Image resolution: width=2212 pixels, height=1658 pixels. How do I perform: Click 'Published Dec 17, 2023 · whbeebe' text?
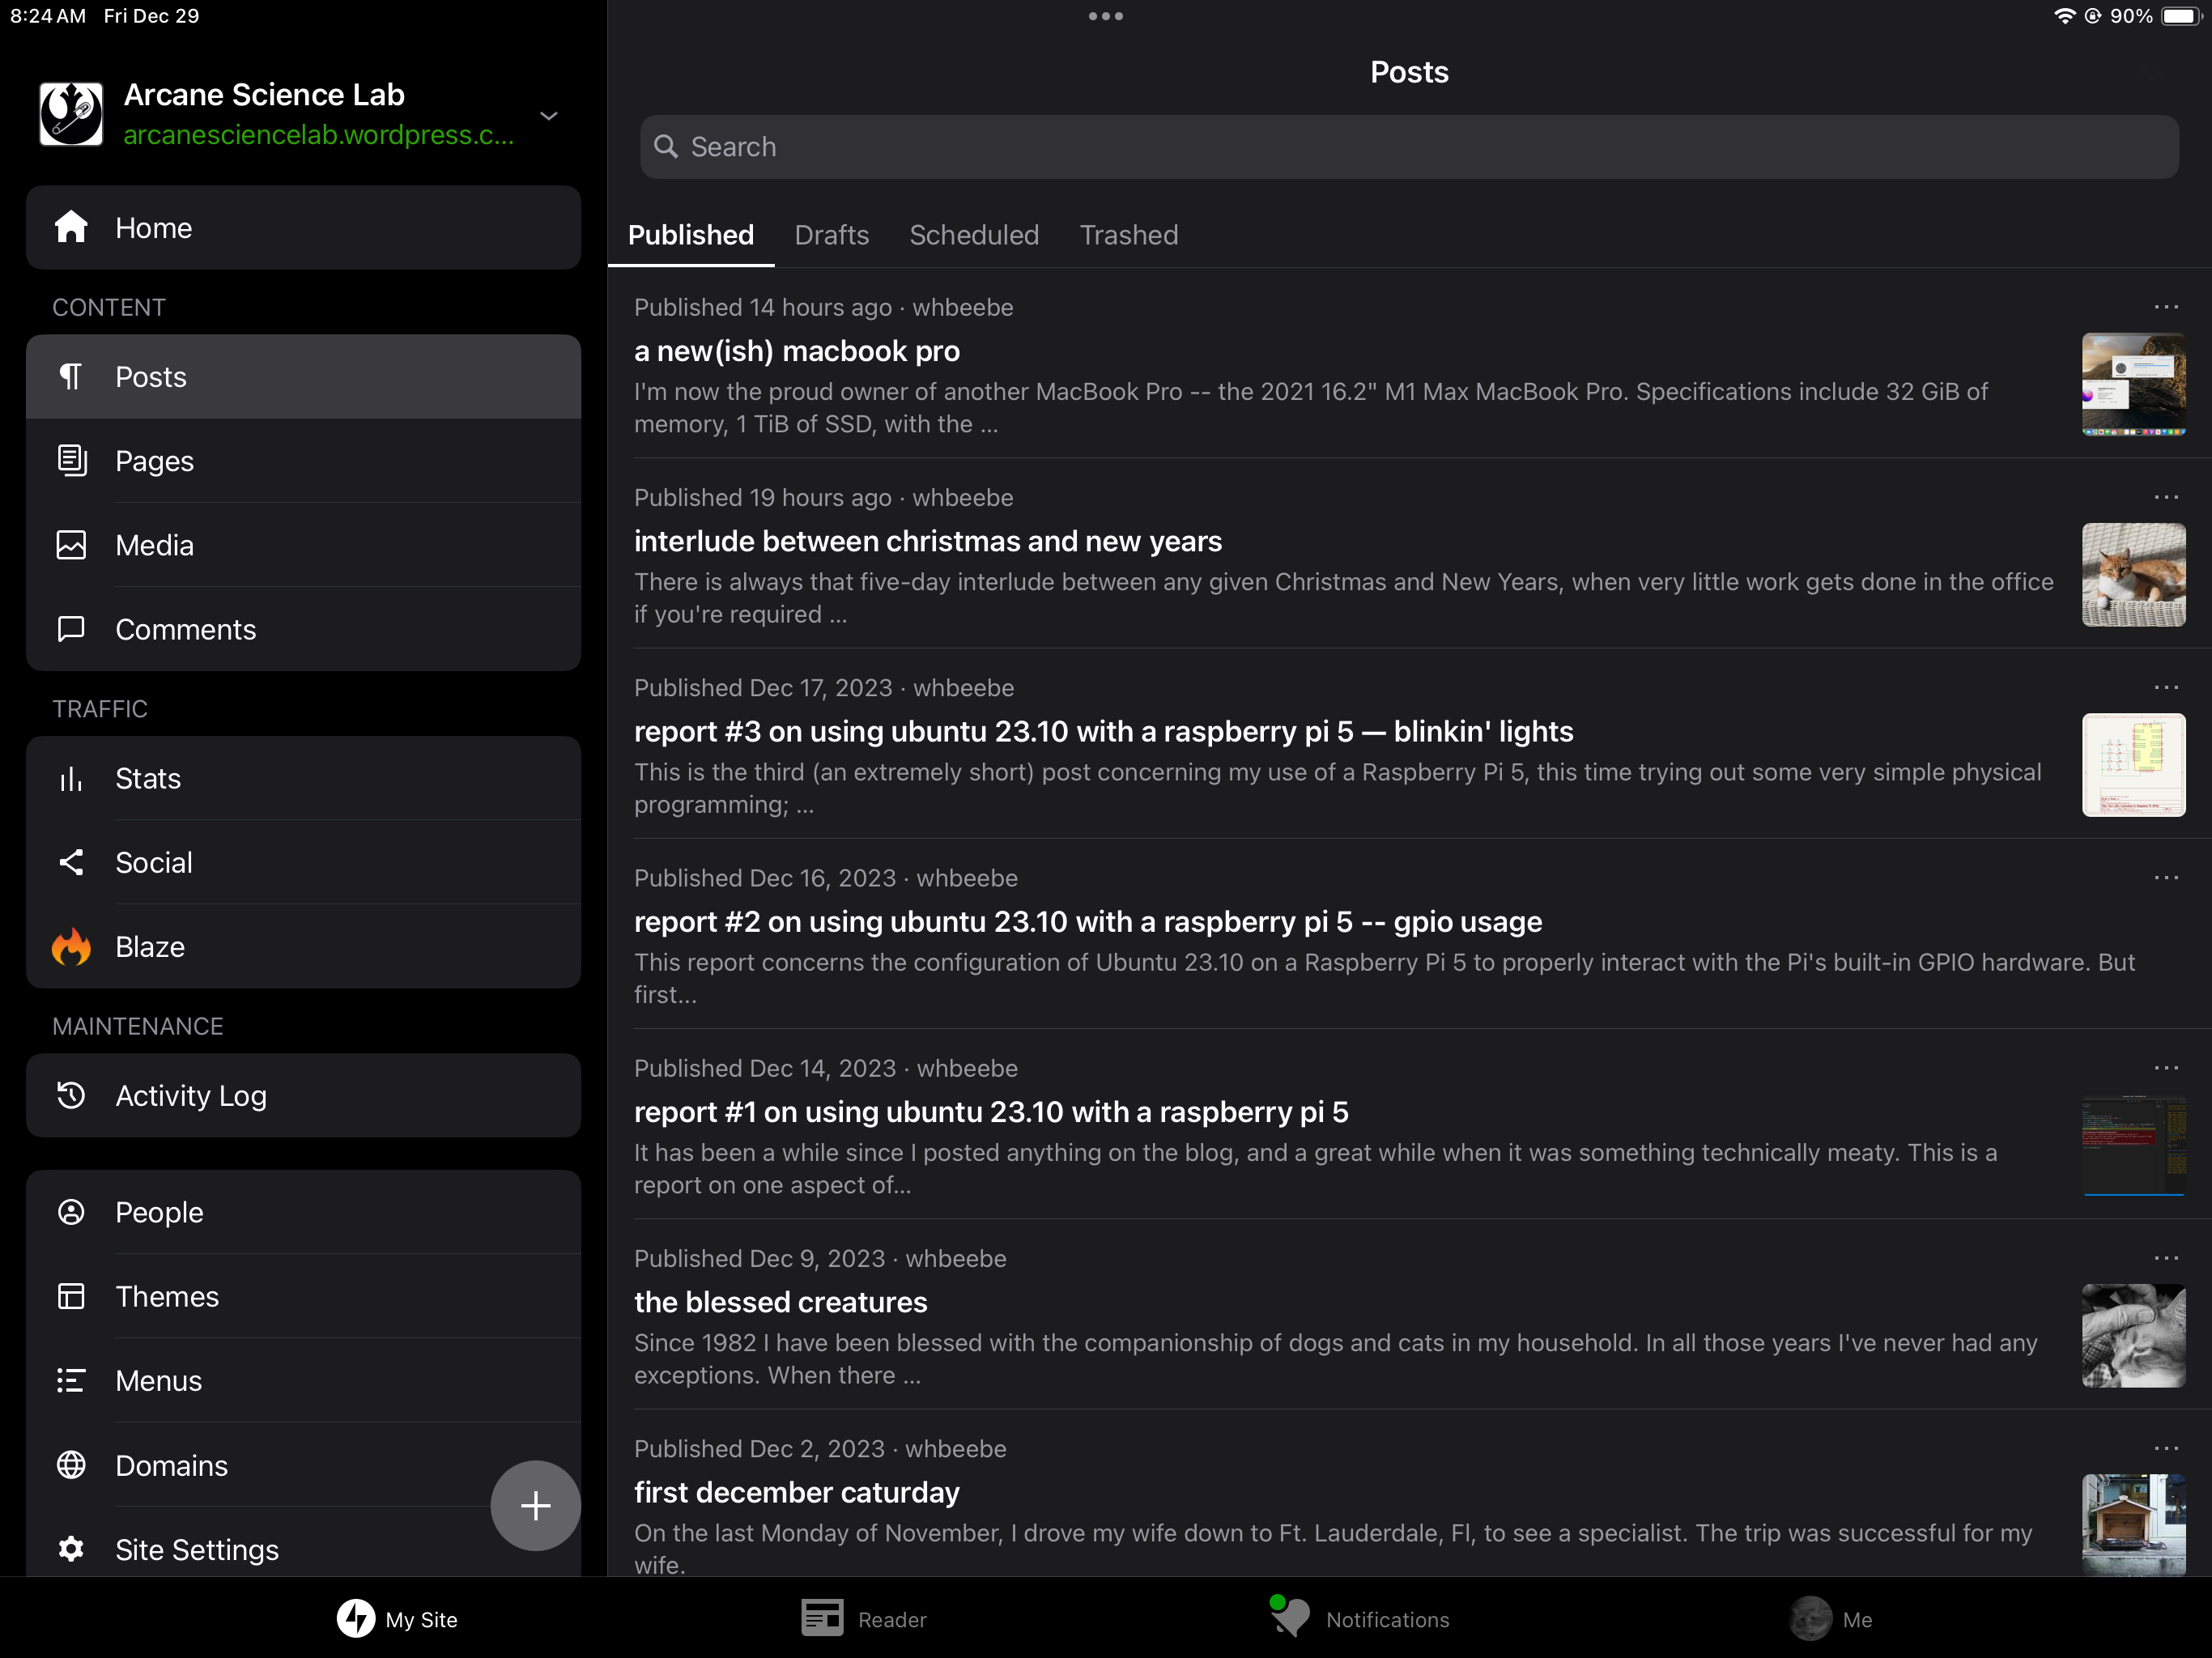(823, 687)
